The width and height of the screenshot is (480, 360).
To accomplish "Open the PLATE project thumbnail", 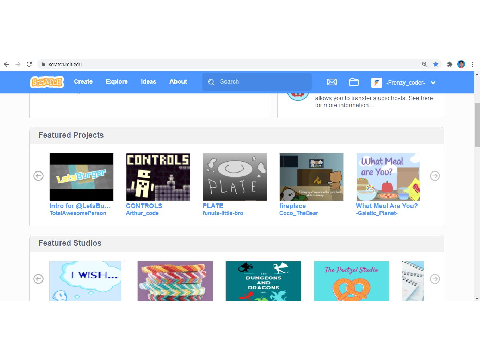I will coord(235,177).
